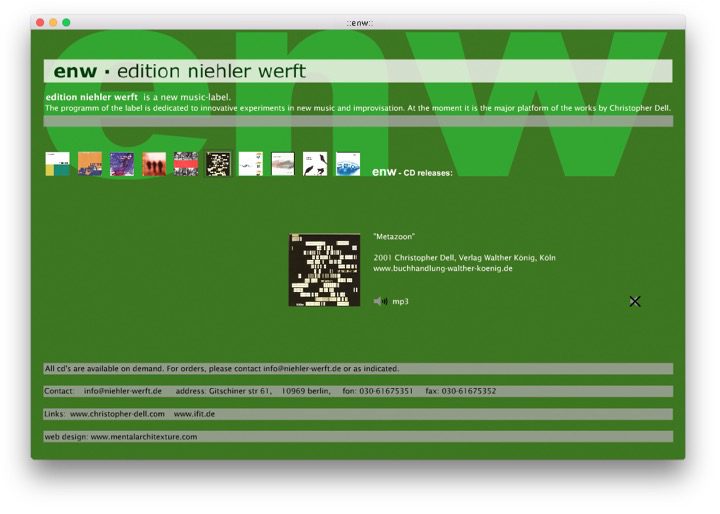Select the small Metazoon black pattern thumbnail
Image resolution: width=720 pixels, height=514 pixels.
[219, 164]
